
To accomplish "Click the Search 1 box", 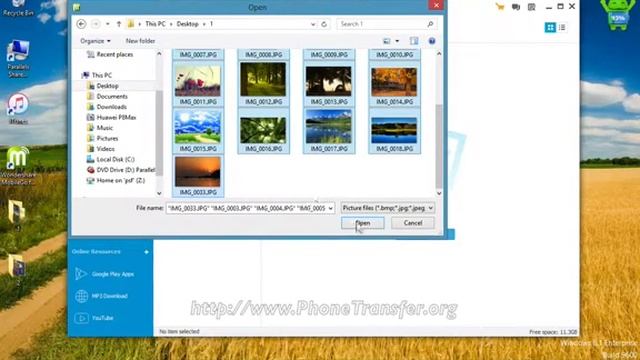I will tap(382, 24).
